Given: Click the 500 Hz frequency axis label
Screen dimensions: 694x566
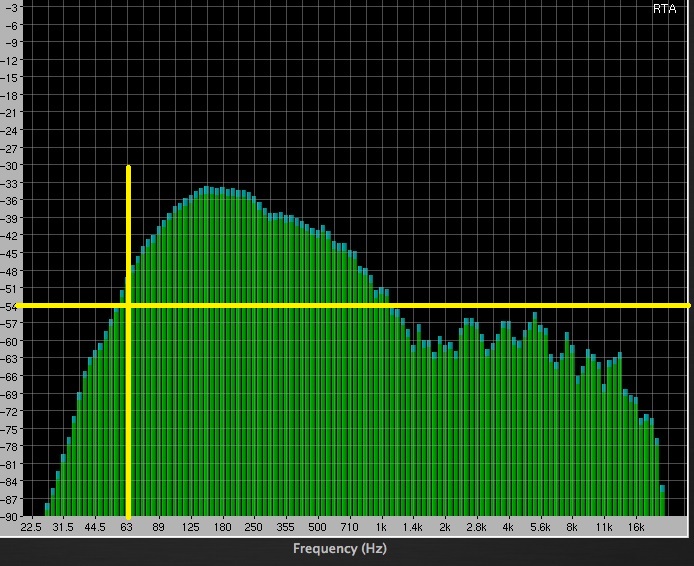Looking at the screenshot, I should point(317,526).
